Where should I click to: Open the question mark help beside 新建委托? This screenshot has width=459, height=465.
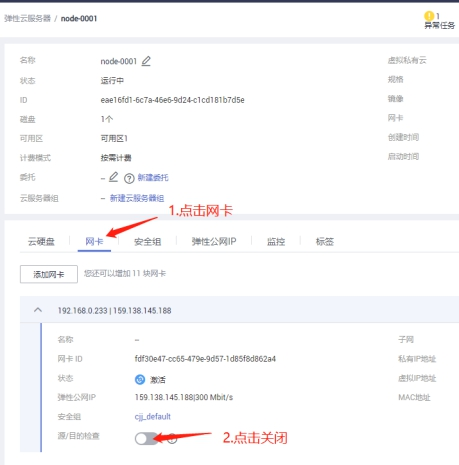click(129, 179)
